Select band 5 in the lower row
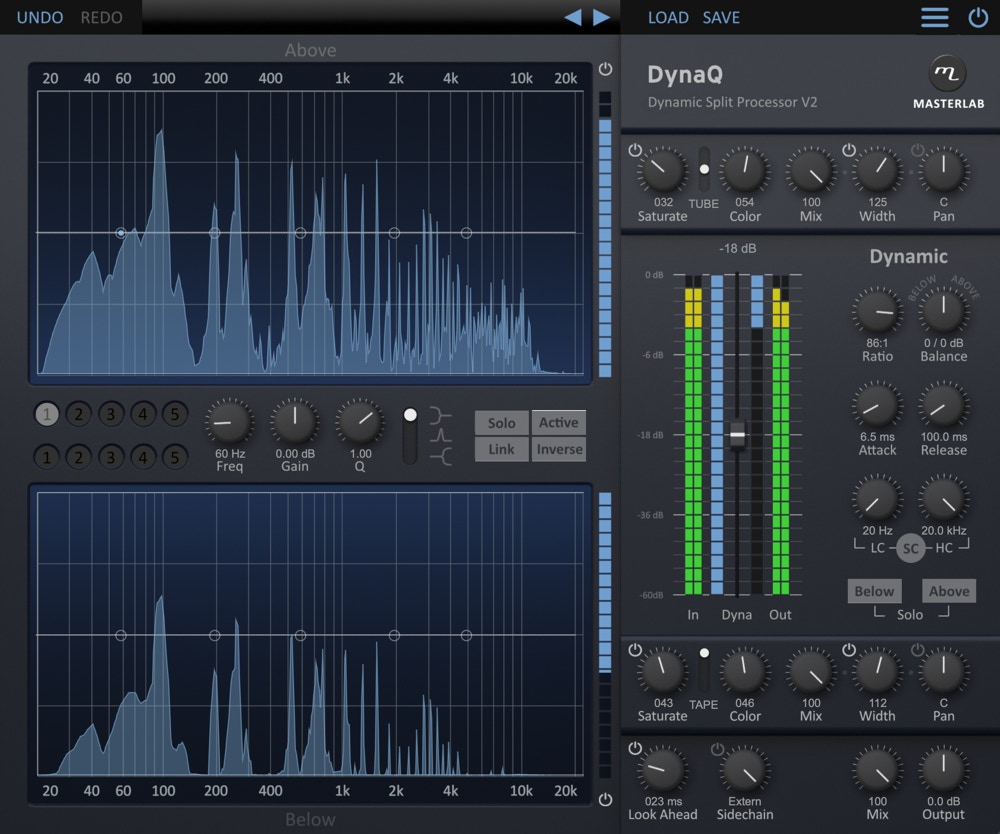The height and width of the screenshot is (834, 1000). coord(175,458)
